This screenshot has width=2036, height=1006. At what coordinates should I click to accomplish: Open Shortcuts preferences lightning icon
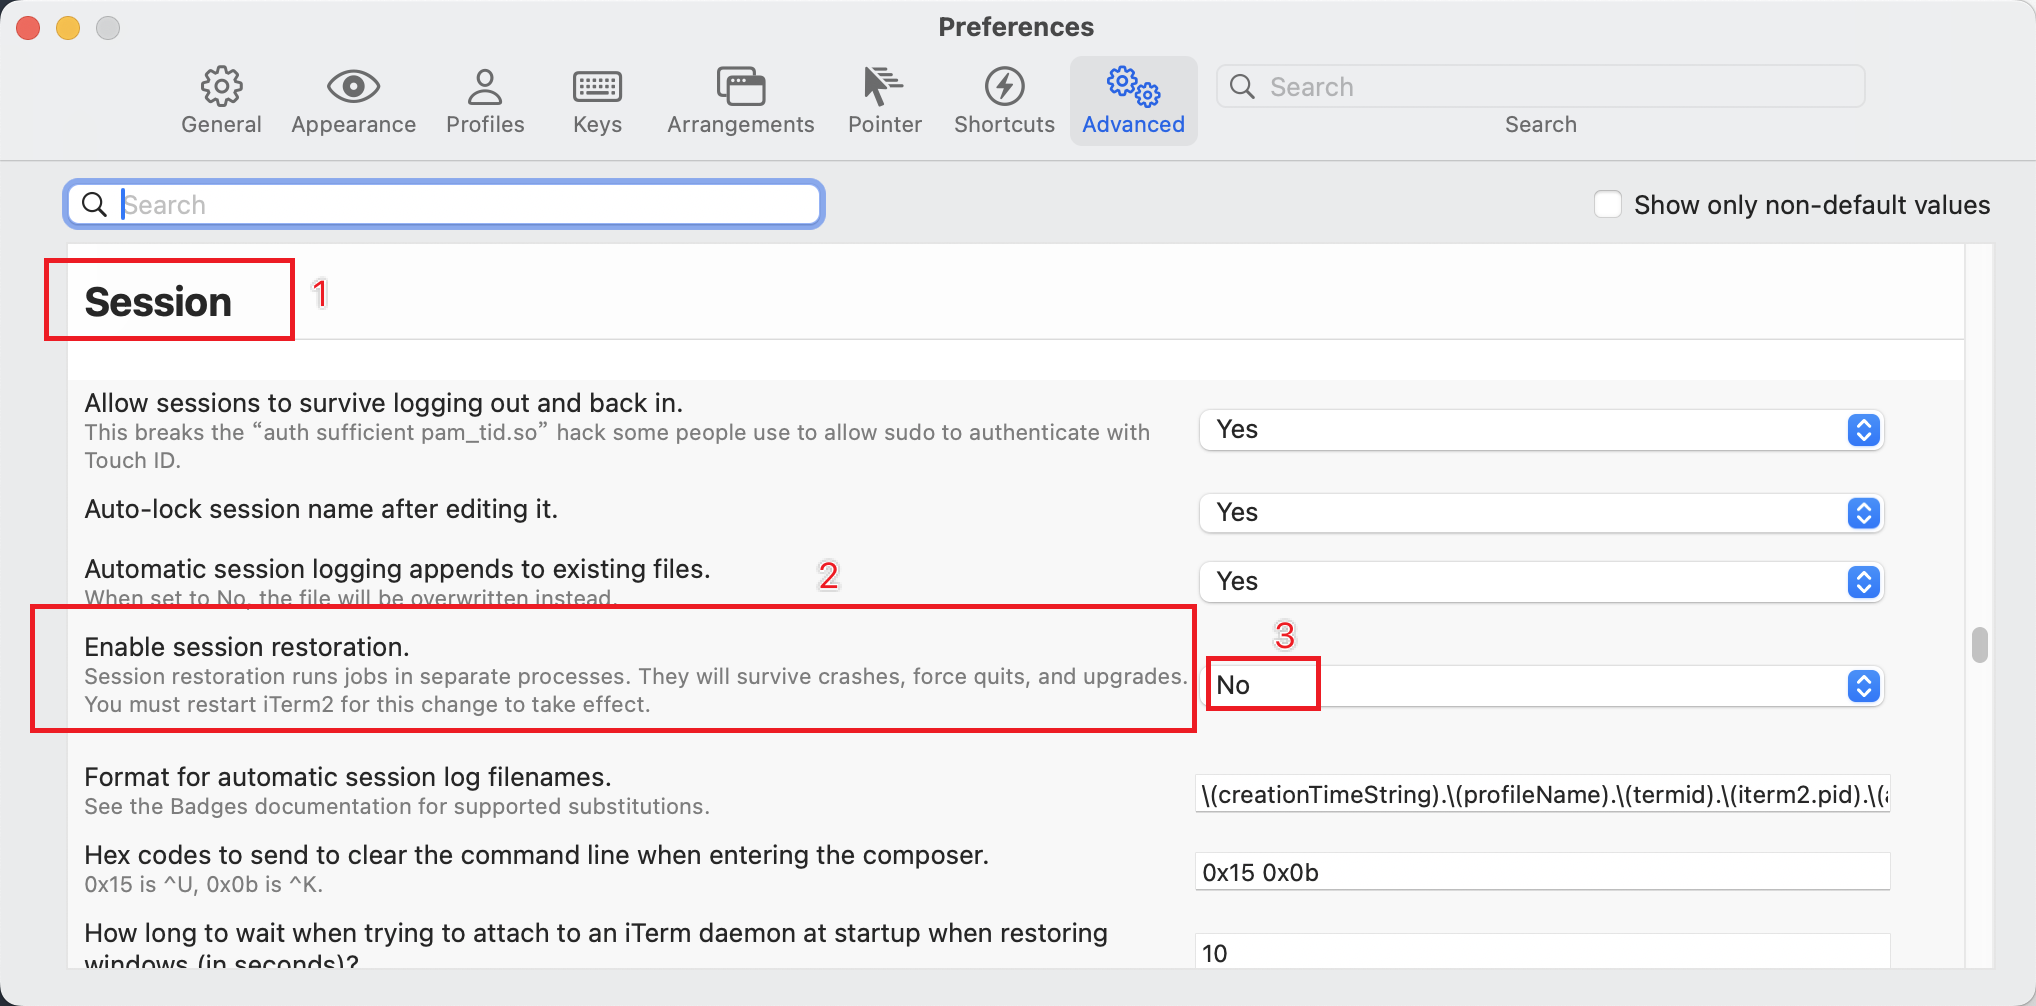(x=1004, y=86)
